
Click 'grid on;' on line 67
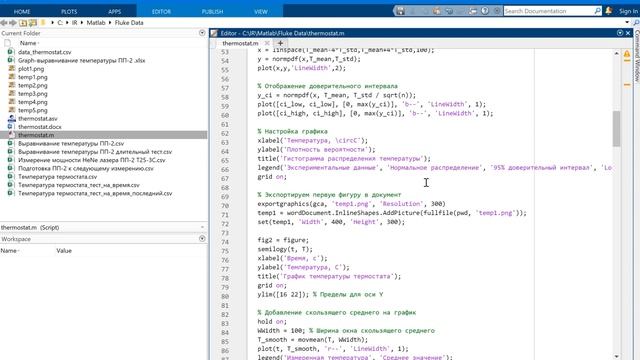tap(272, 177)
